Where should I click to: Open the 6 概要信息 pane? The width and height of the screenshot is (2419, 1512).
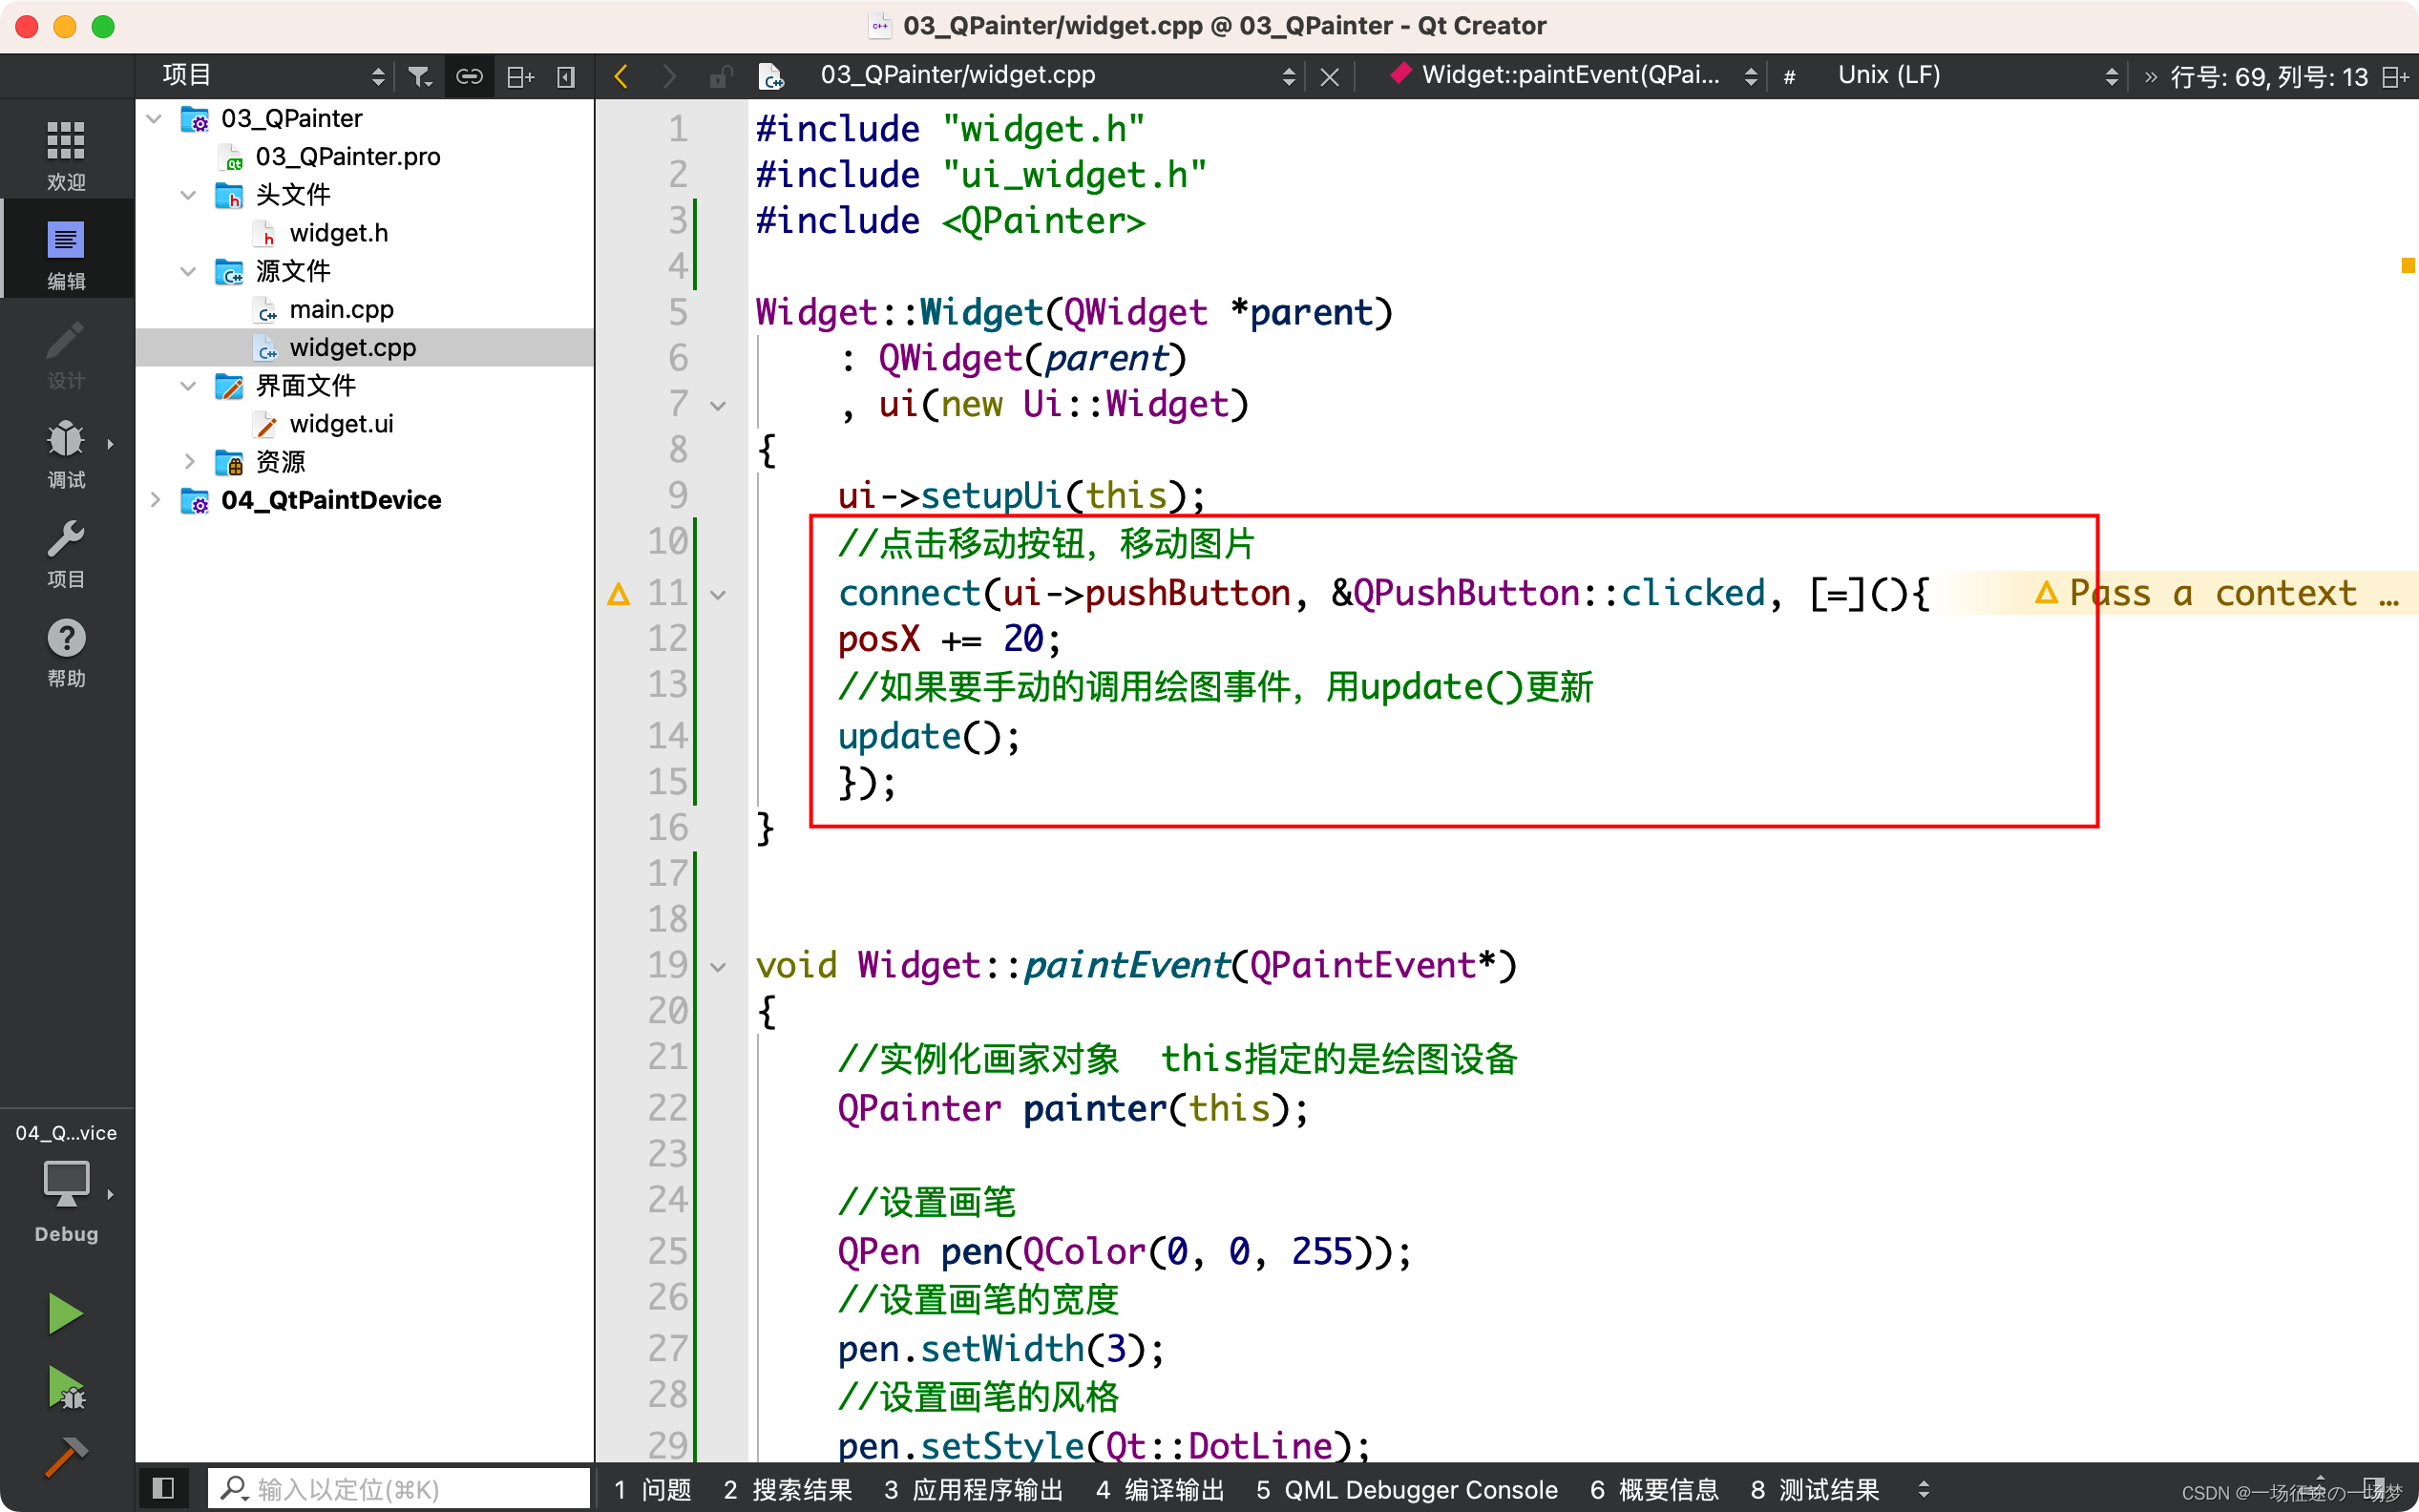click(x=1654, y=1489)
